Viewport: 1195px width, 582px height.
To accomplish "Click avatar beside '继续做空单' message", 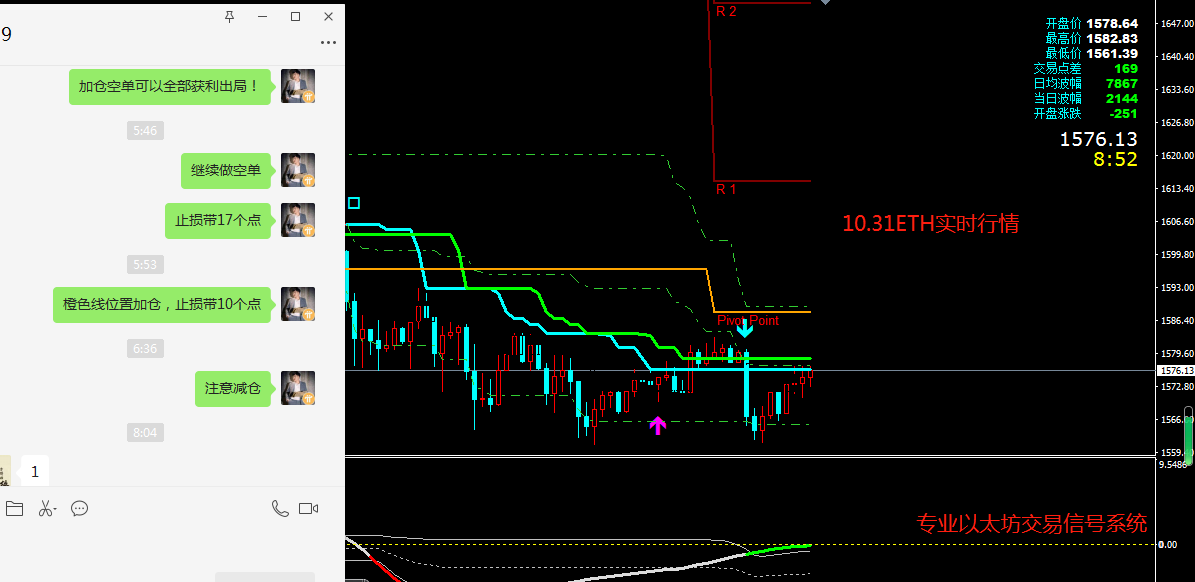I will (x=298, y=170).
